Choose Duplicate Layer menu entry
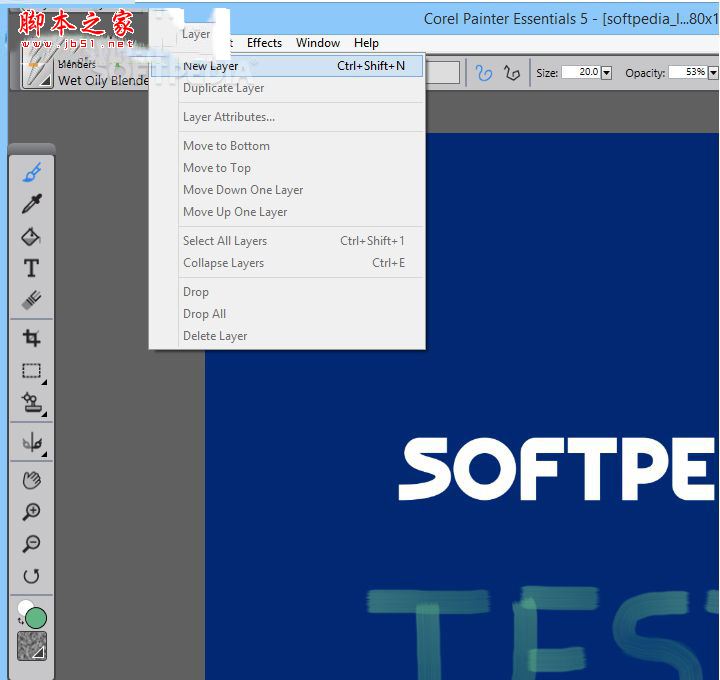This screenshot has width=720, height=680. click(287, 88)
